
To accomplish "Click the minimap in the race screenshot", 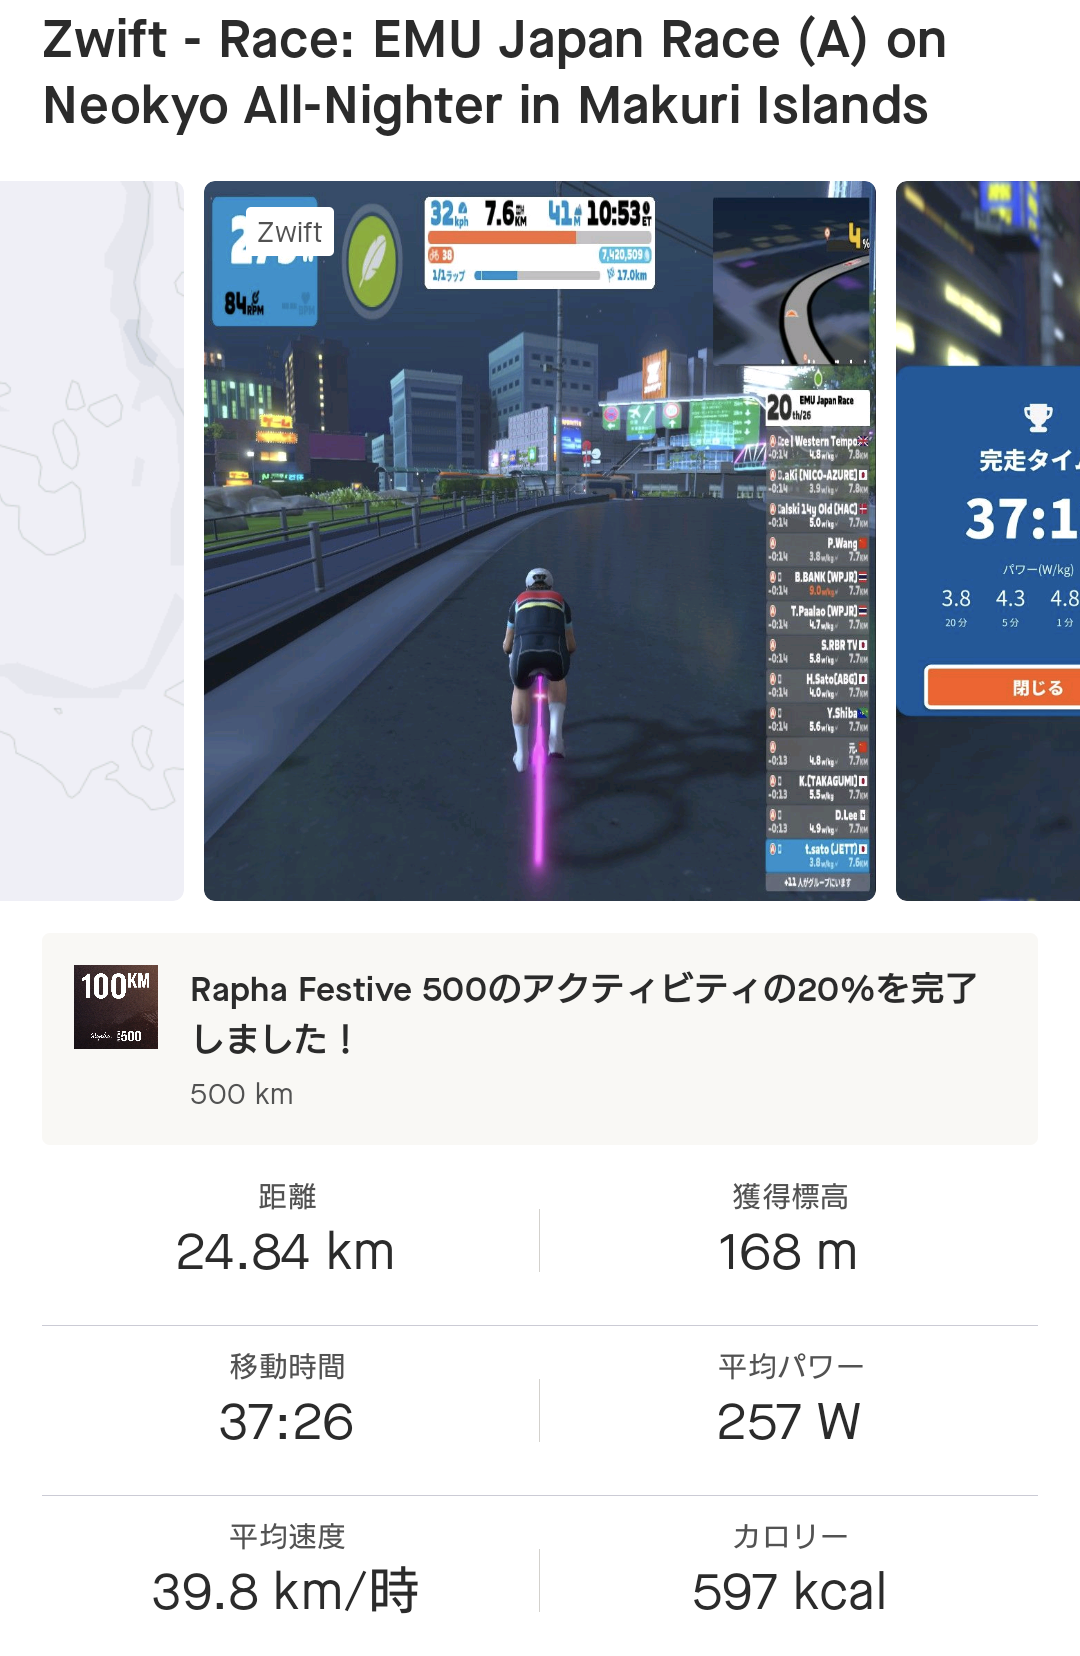I will tap(792, 280).
